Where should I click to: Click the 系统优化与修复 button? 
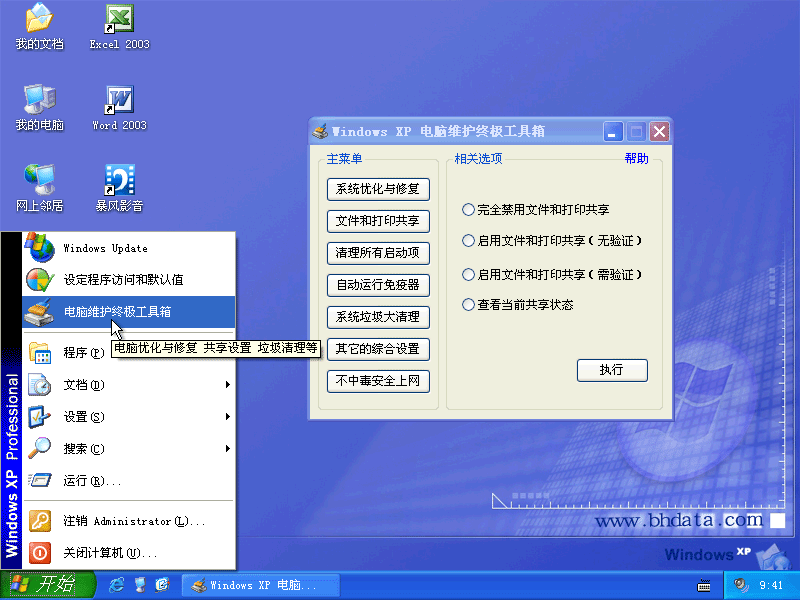[x=378, y=189]
